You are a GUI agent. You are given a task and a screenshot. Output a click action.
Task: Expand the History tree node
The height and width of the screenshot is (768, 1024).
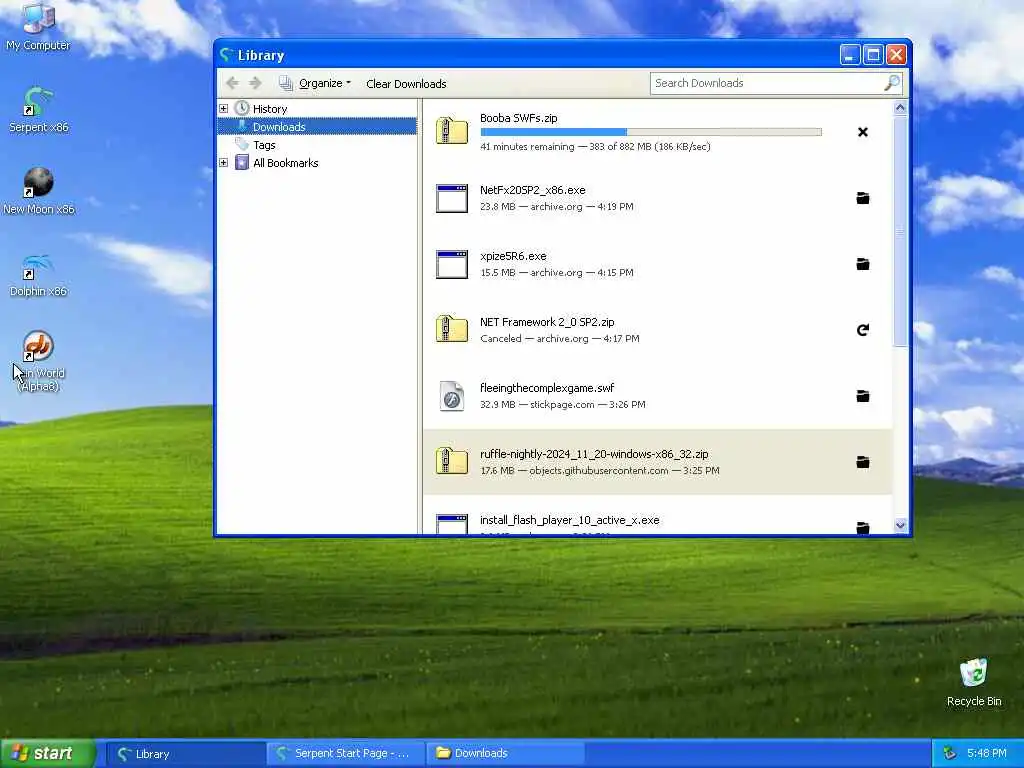tap(223, 108)
